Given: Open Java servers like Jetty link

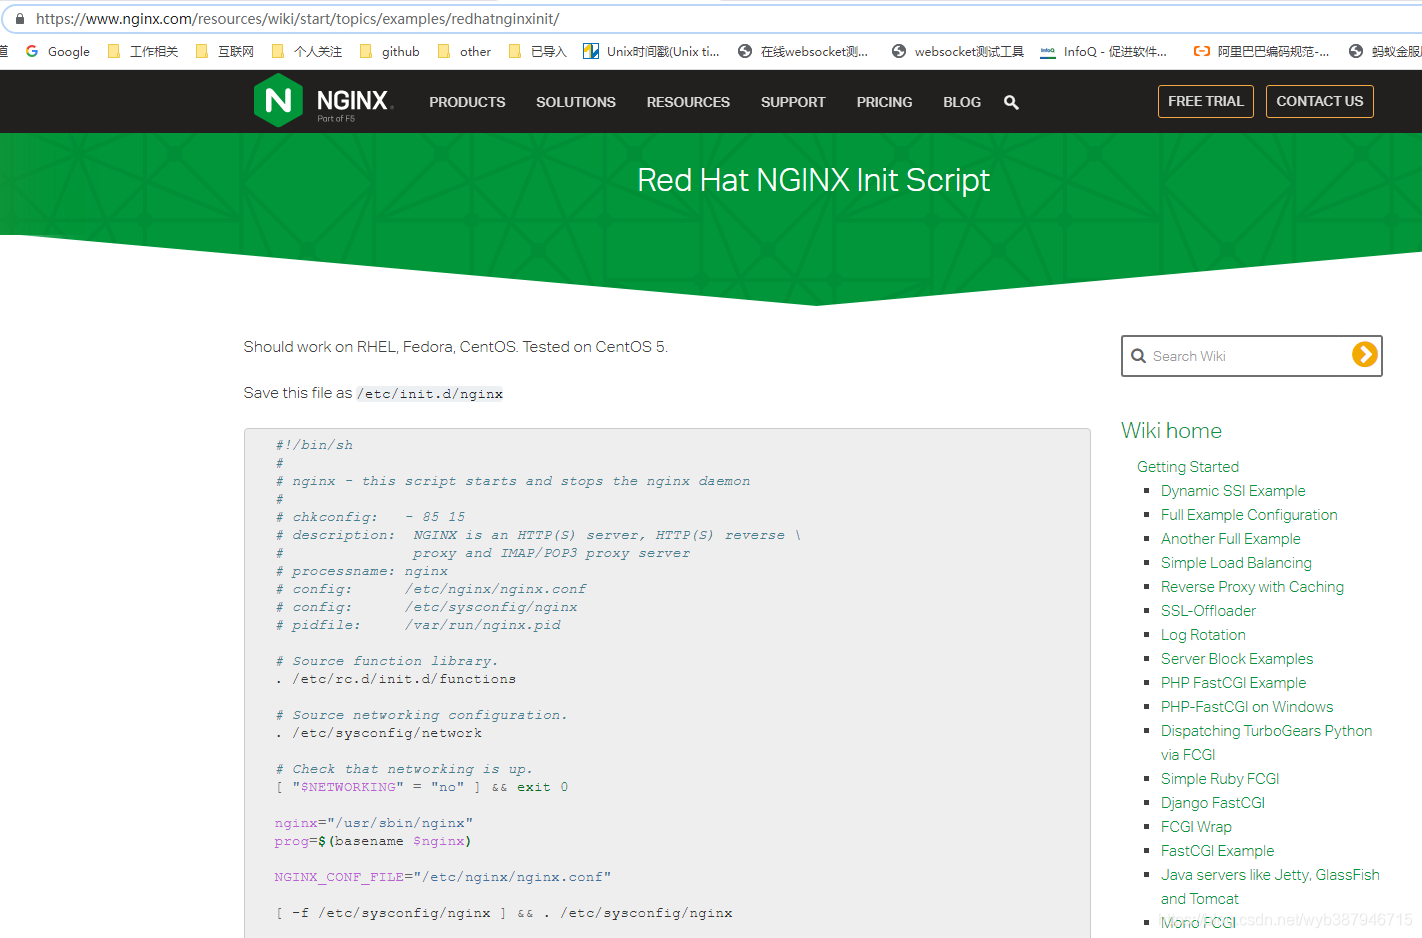Looking at the screenshot, I should pyautogui.click(x=1270, y=887).
